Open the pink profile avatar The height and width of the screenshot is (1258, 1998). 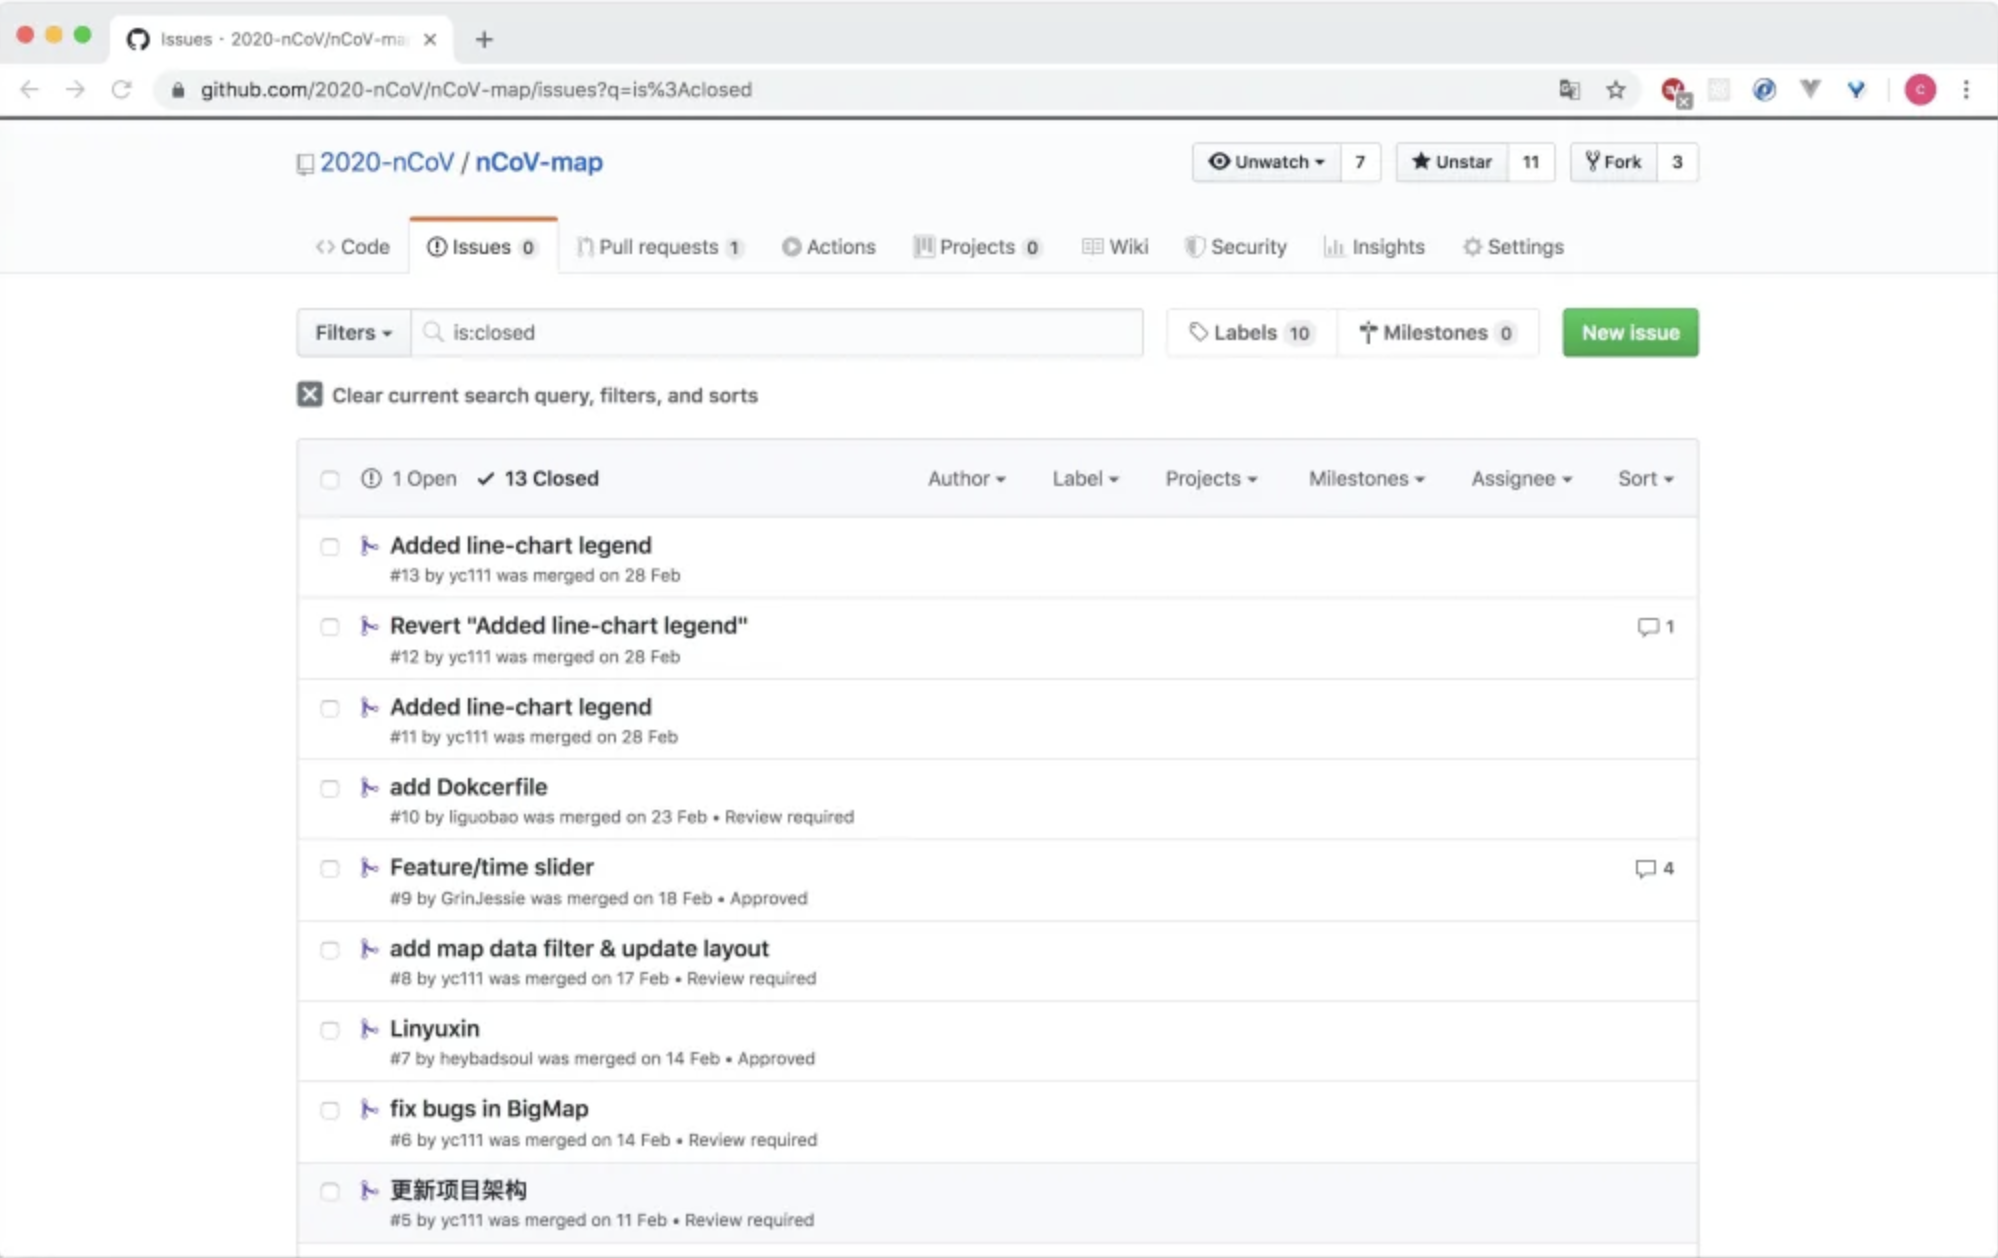1920,90
